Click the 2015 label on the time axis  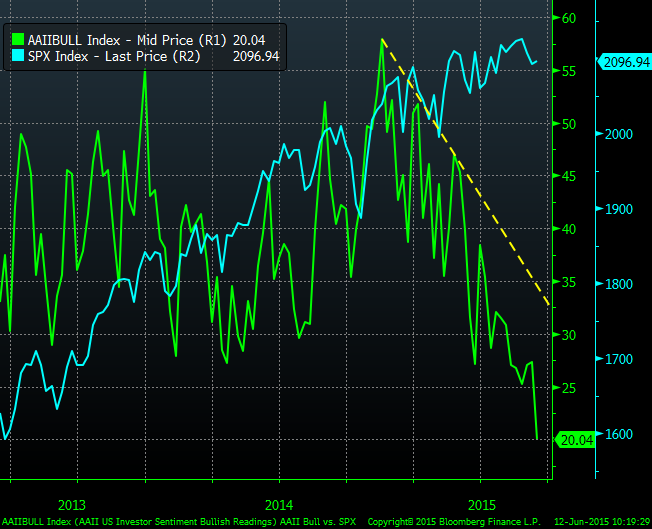483,503
